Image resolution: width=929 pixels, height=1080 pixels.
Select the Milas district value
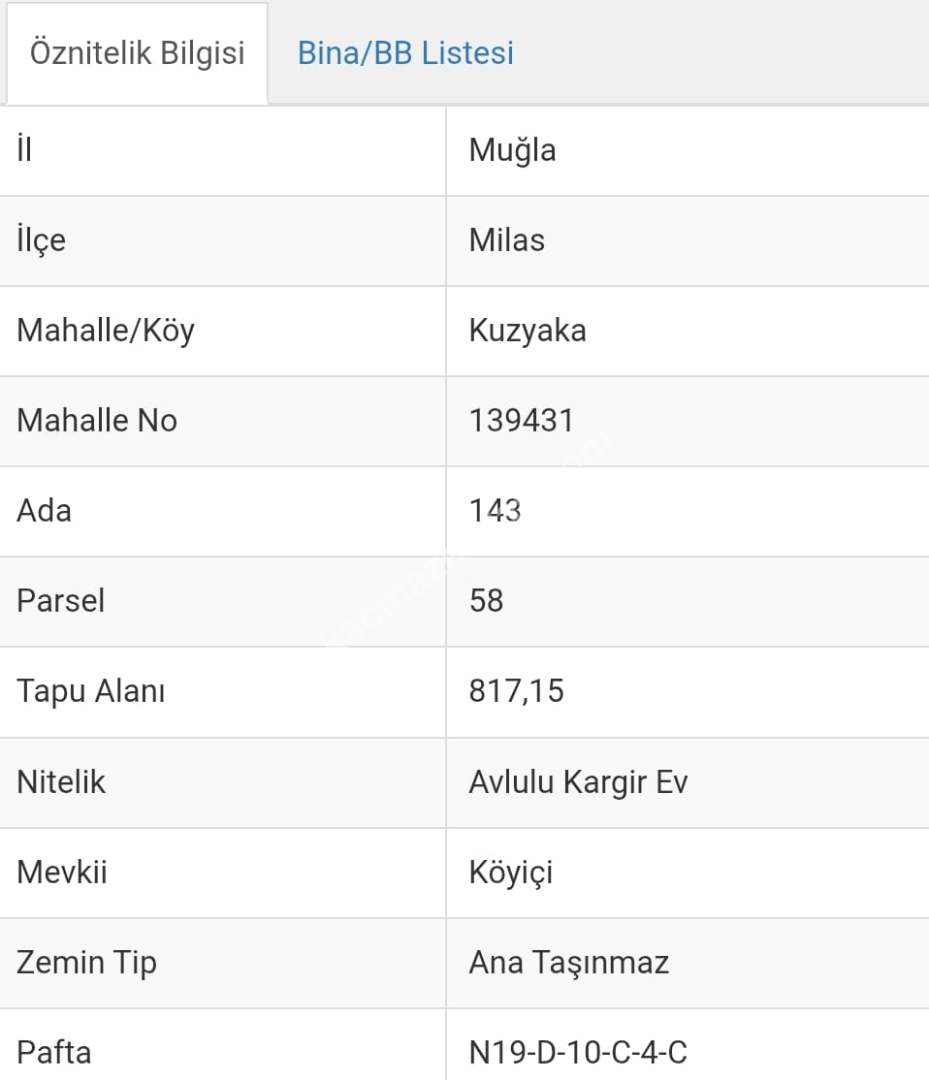point(507,240)
